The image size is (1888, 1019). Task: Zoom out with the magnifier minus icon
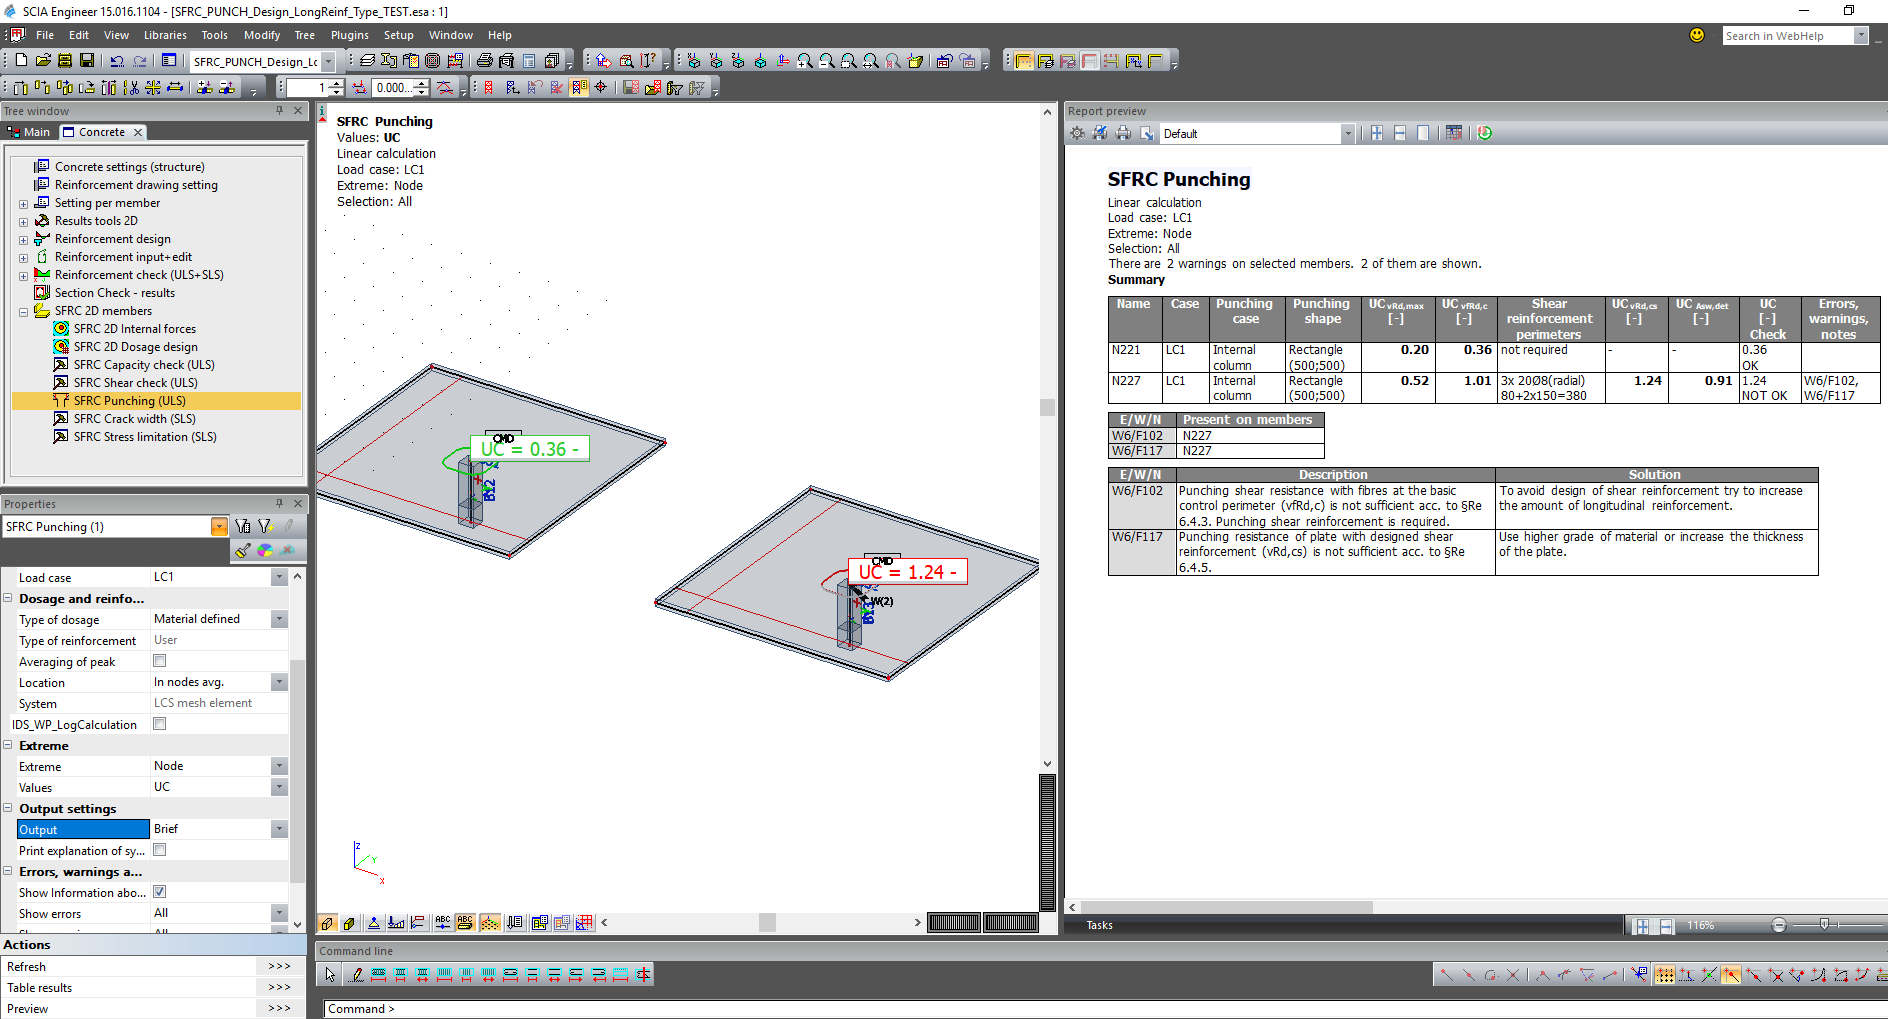(x=827, y=61)
